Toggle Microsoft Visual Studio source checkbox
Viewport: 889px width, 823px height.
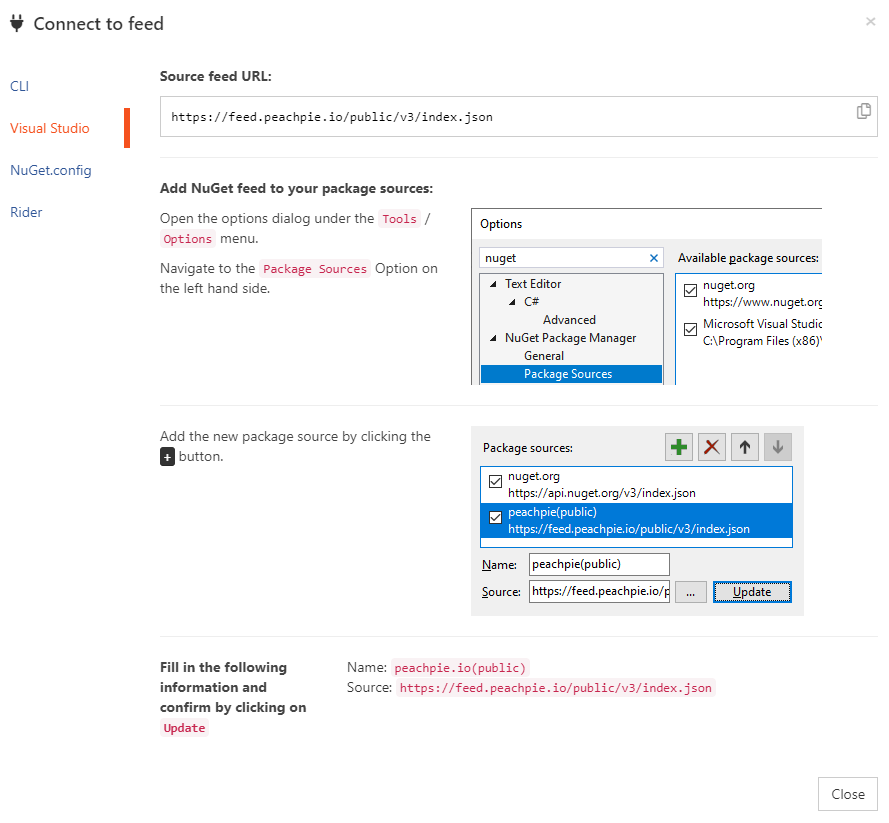click(690, 329)
